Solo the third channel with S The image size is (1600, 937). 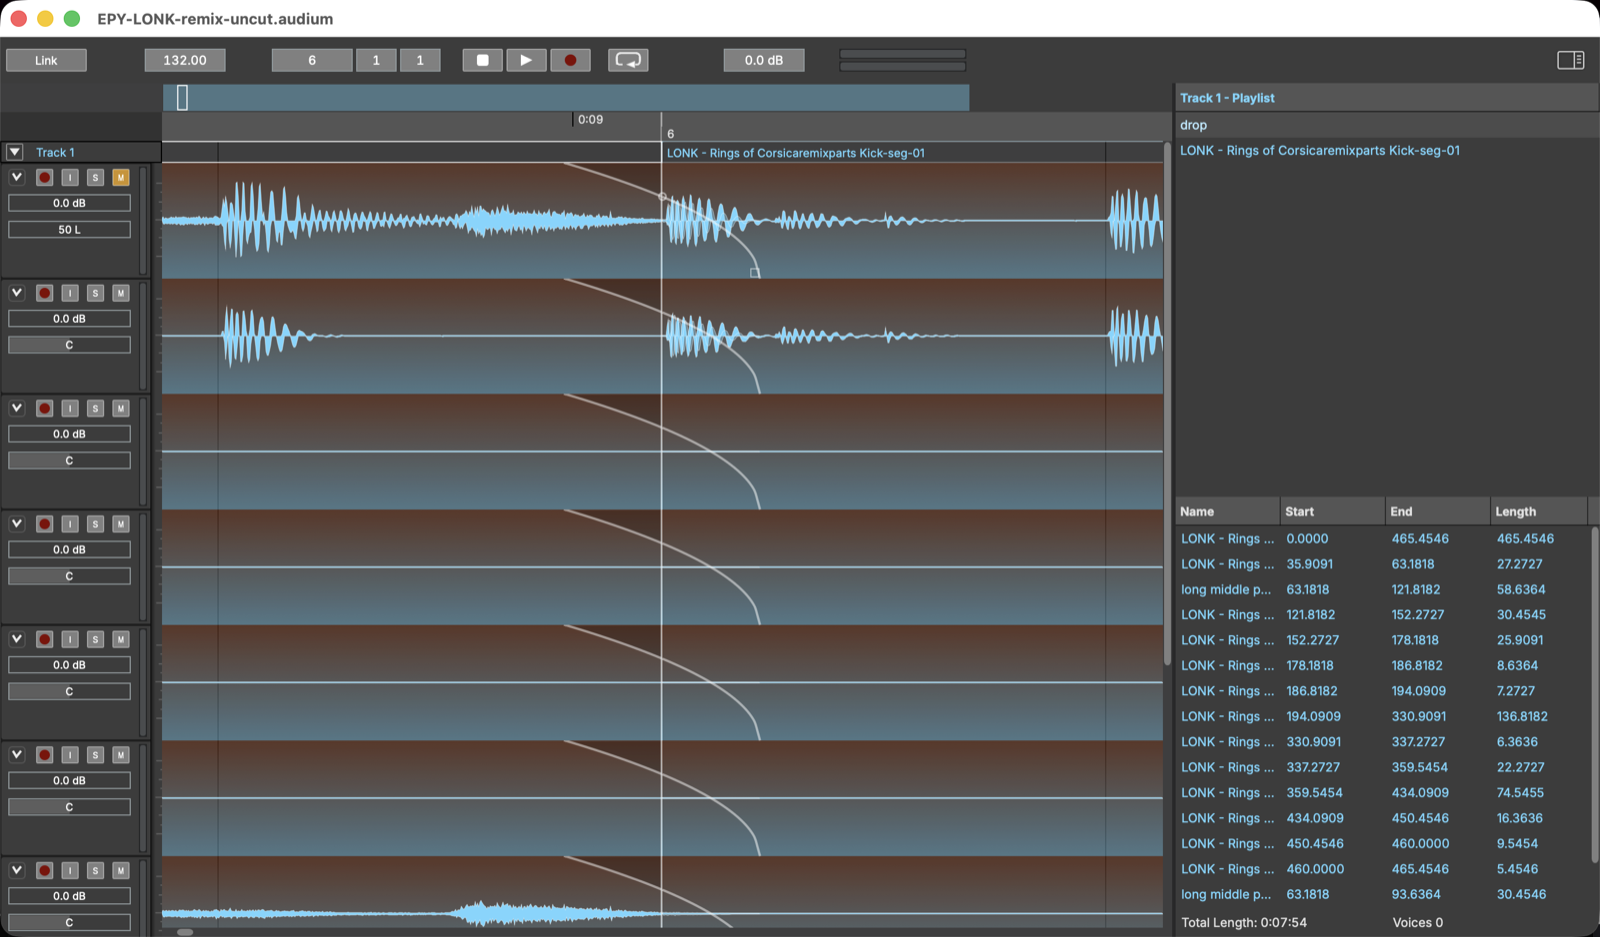tap(95, 408)
